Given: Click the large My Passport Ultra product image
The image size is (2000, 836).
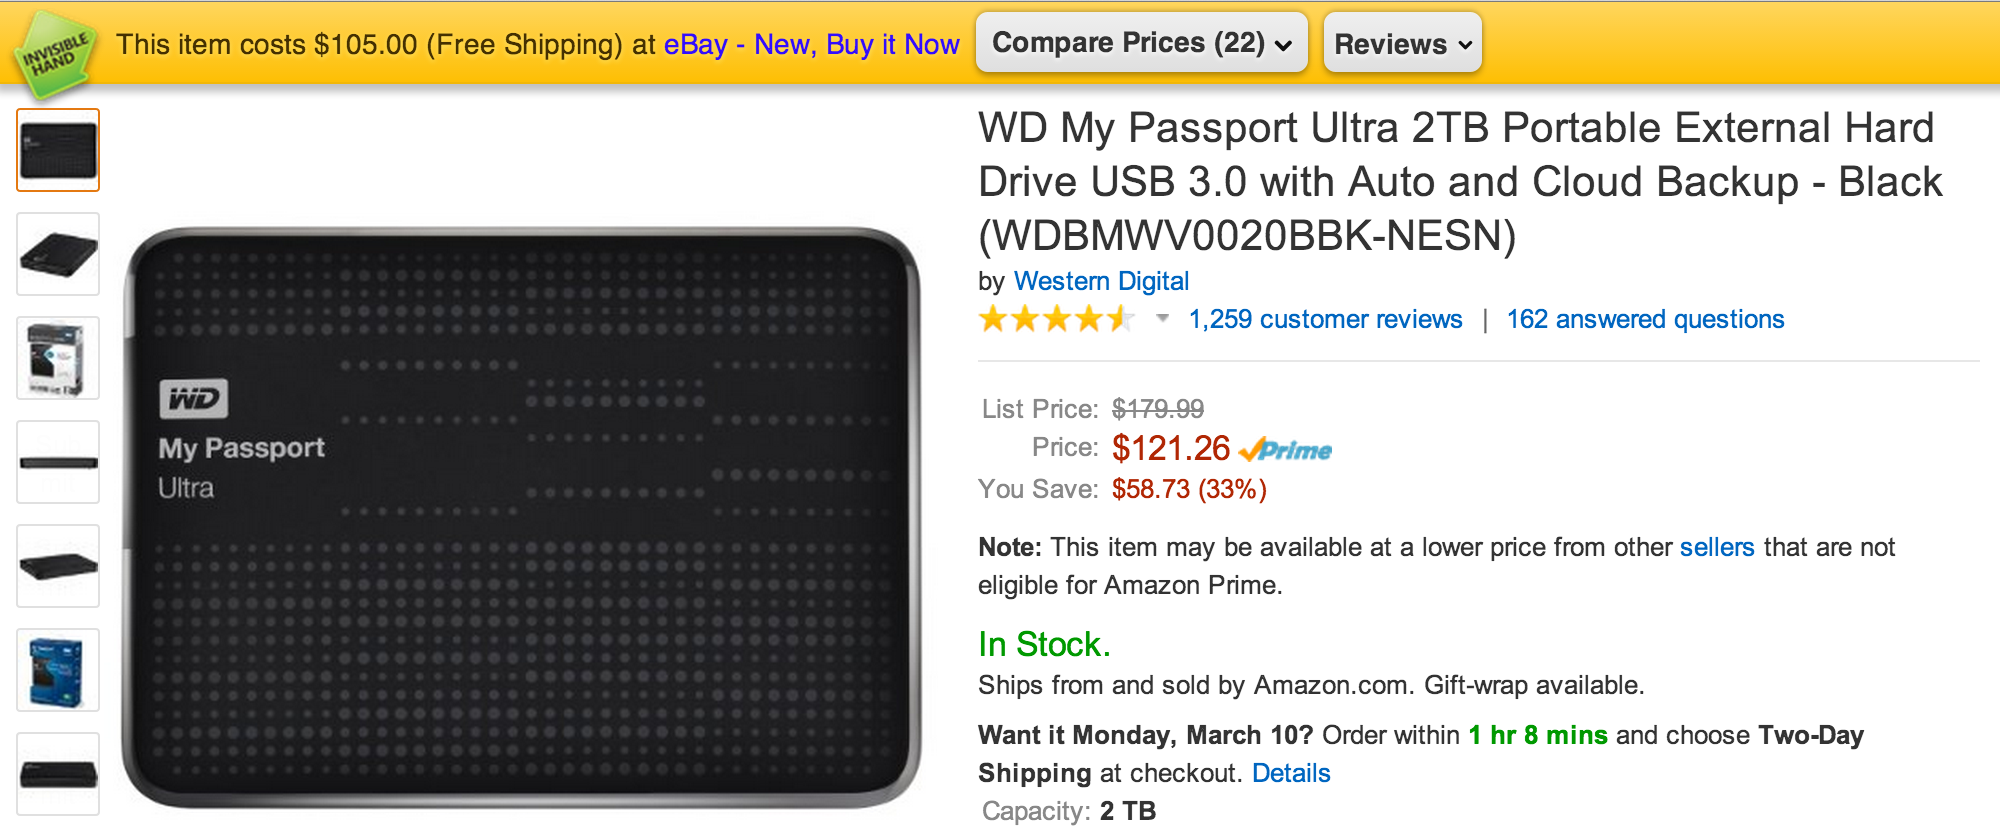Looking at the screenshot, I should pyautogui.click(x=520, y=516).
